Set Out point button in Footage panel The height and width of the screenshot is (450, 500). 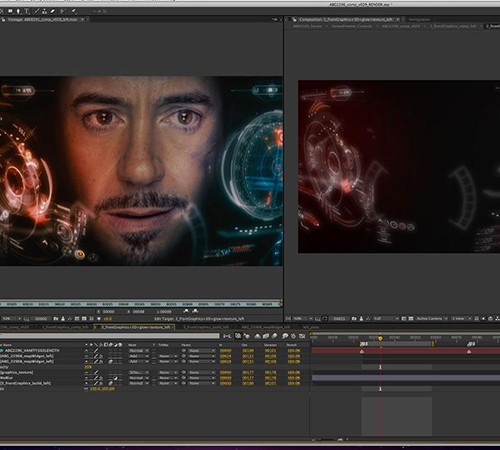point(129,312)
